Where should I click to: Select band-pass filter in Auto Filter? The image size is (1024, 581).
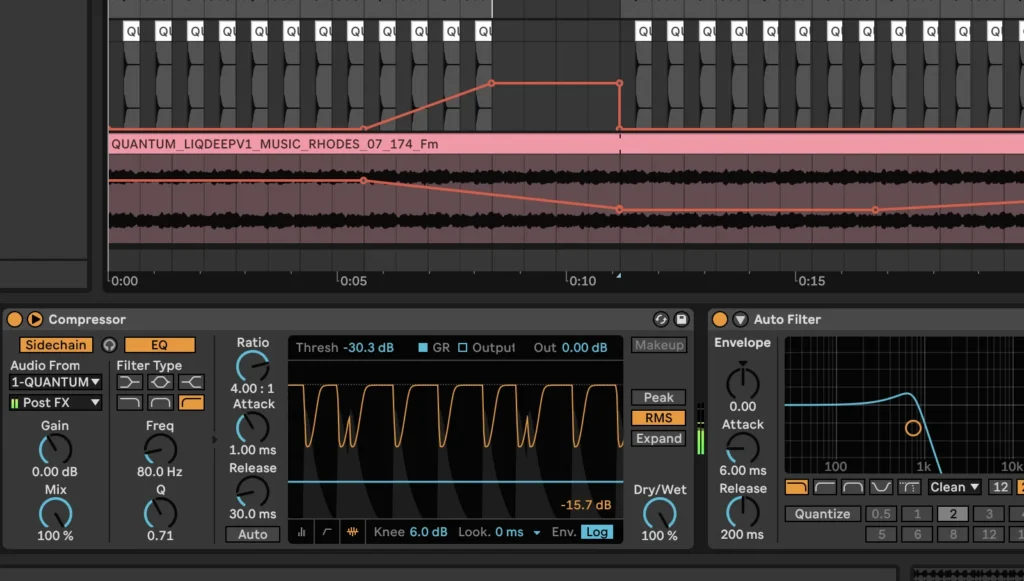[x=853, y=487]
